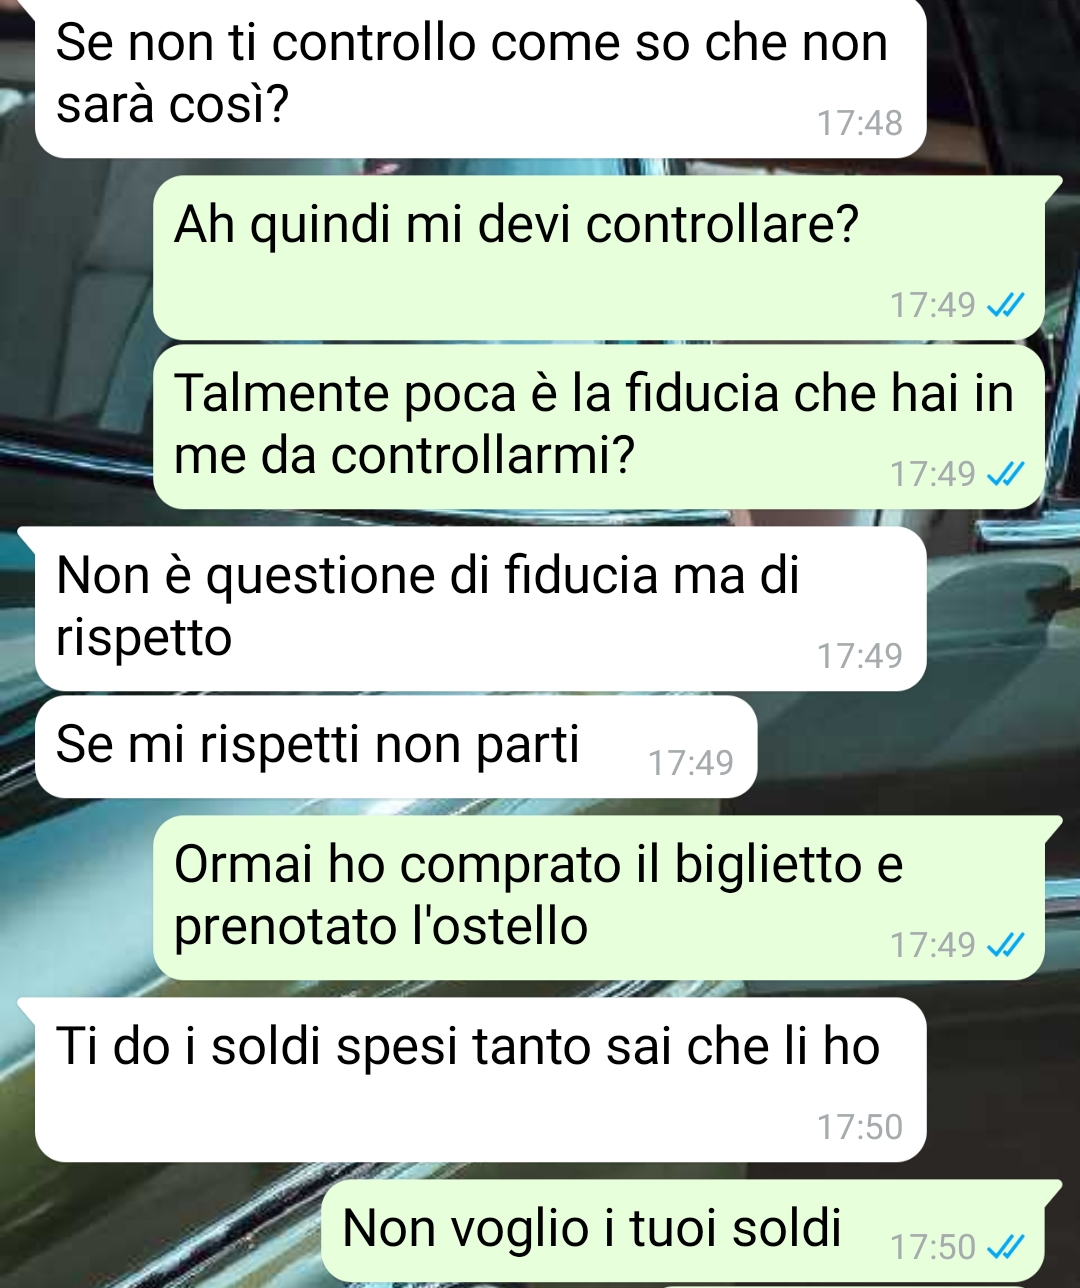Tap the 'Ah quindi mi devi controllare?' bubble
1080x1288 pixels.
600,258
